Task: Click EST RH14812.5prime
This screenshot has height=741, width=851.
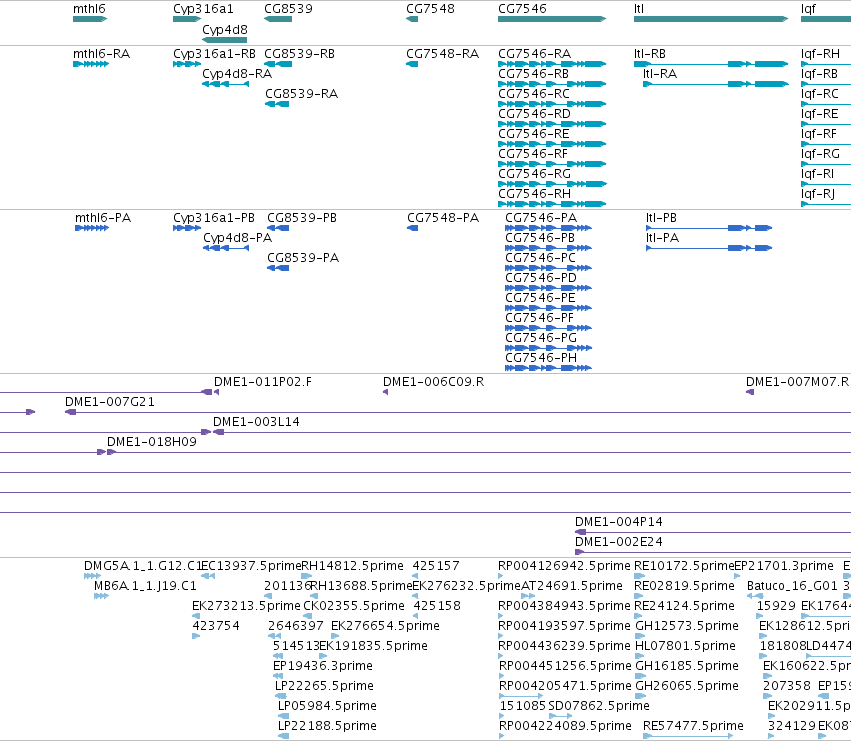Action: 352,566
